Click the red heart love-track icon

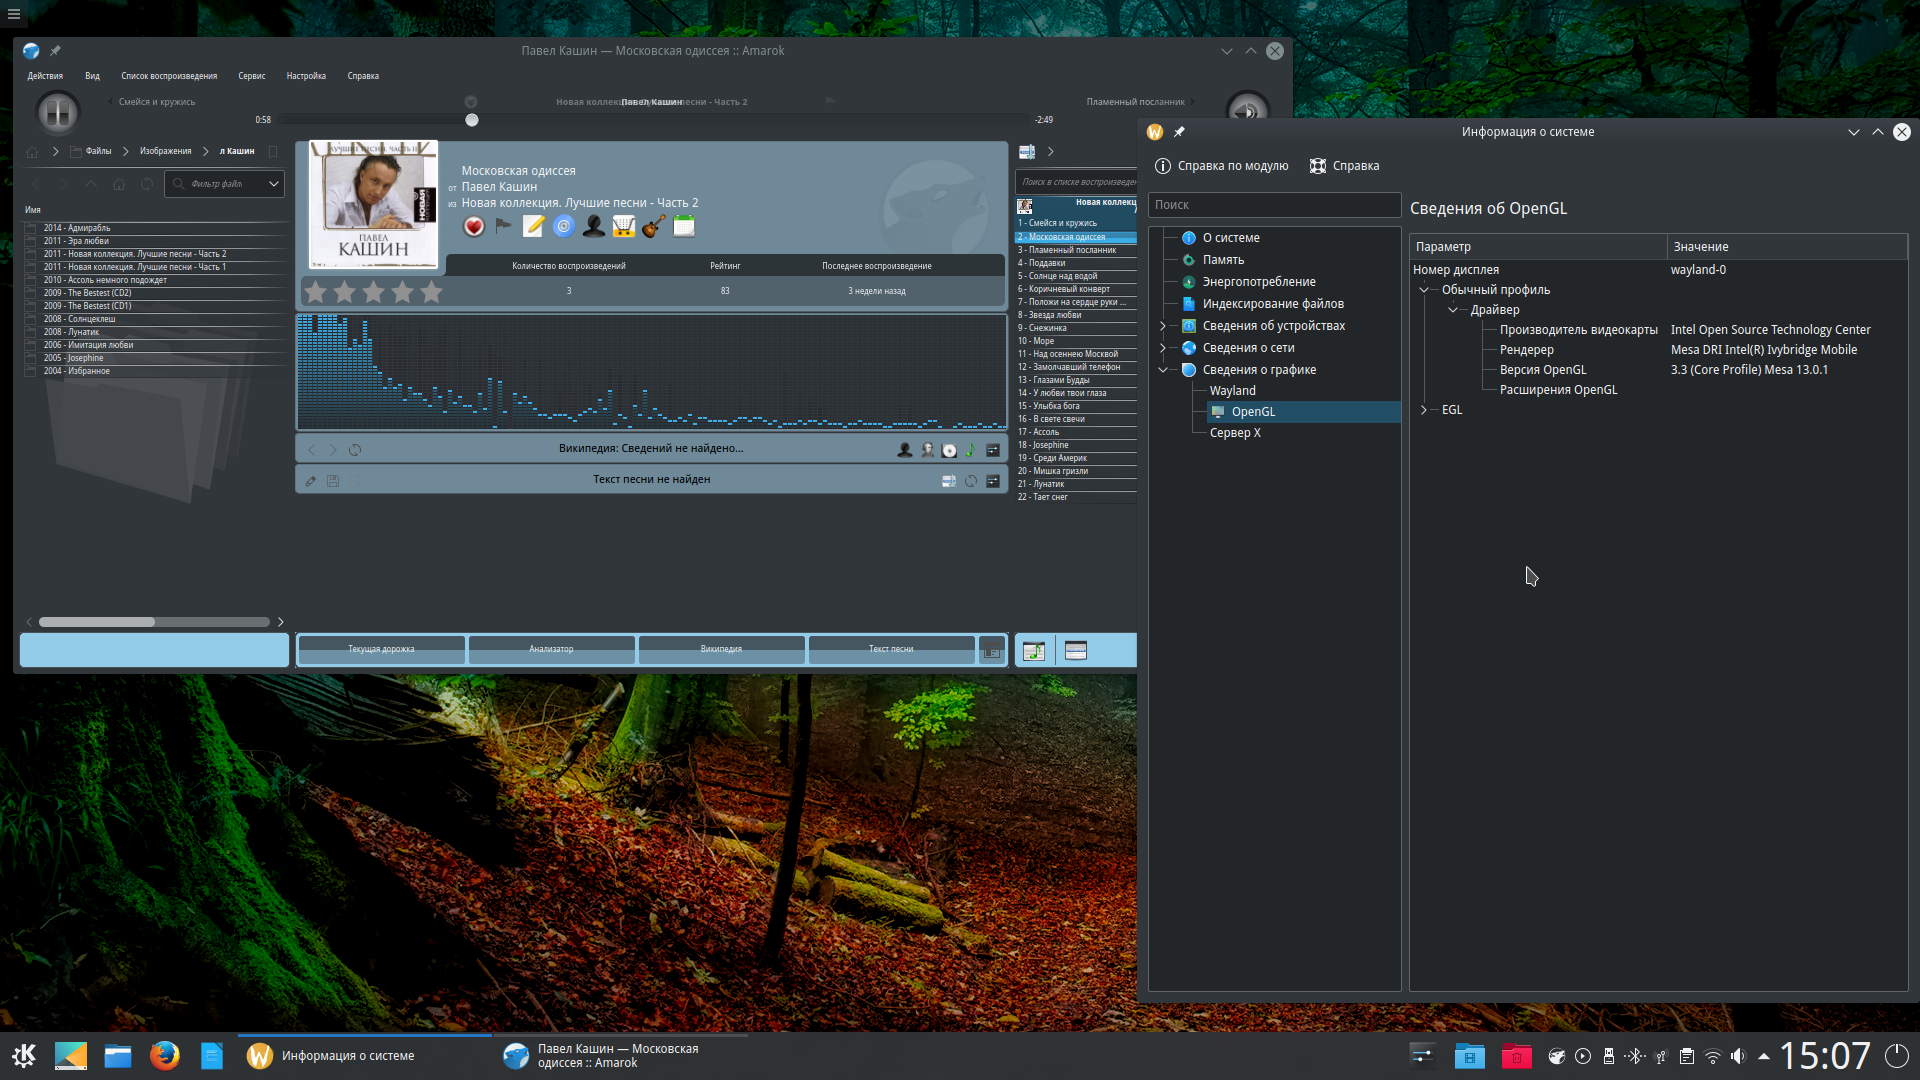pyautogui.click(x=474, y=227)
